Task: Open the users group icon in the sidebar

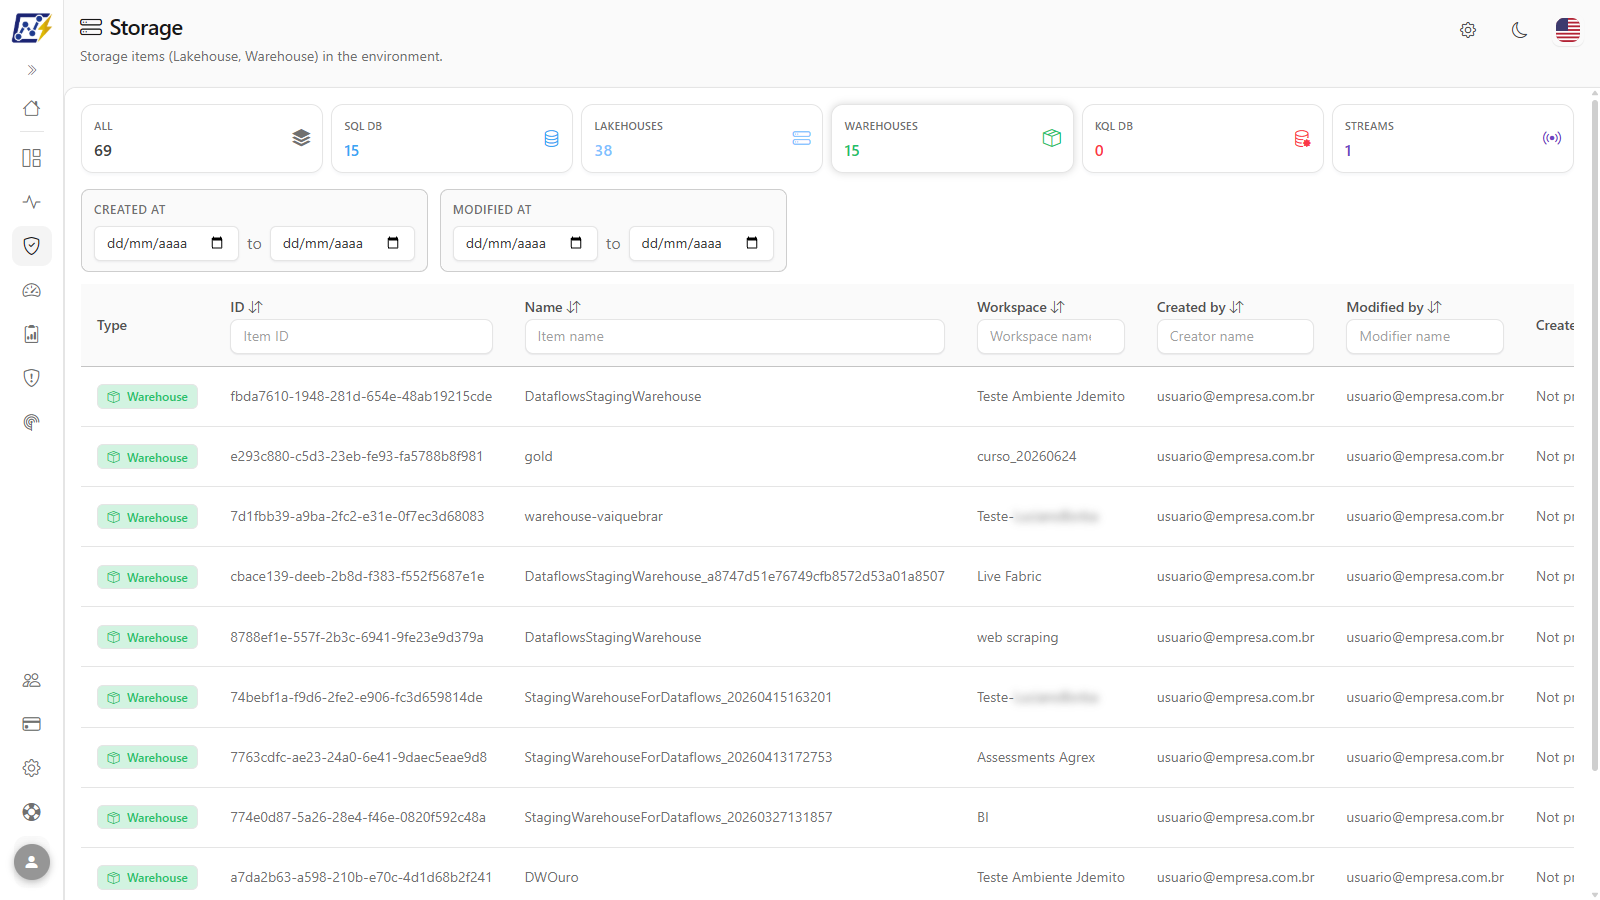Action: click(x=32, y=680)
